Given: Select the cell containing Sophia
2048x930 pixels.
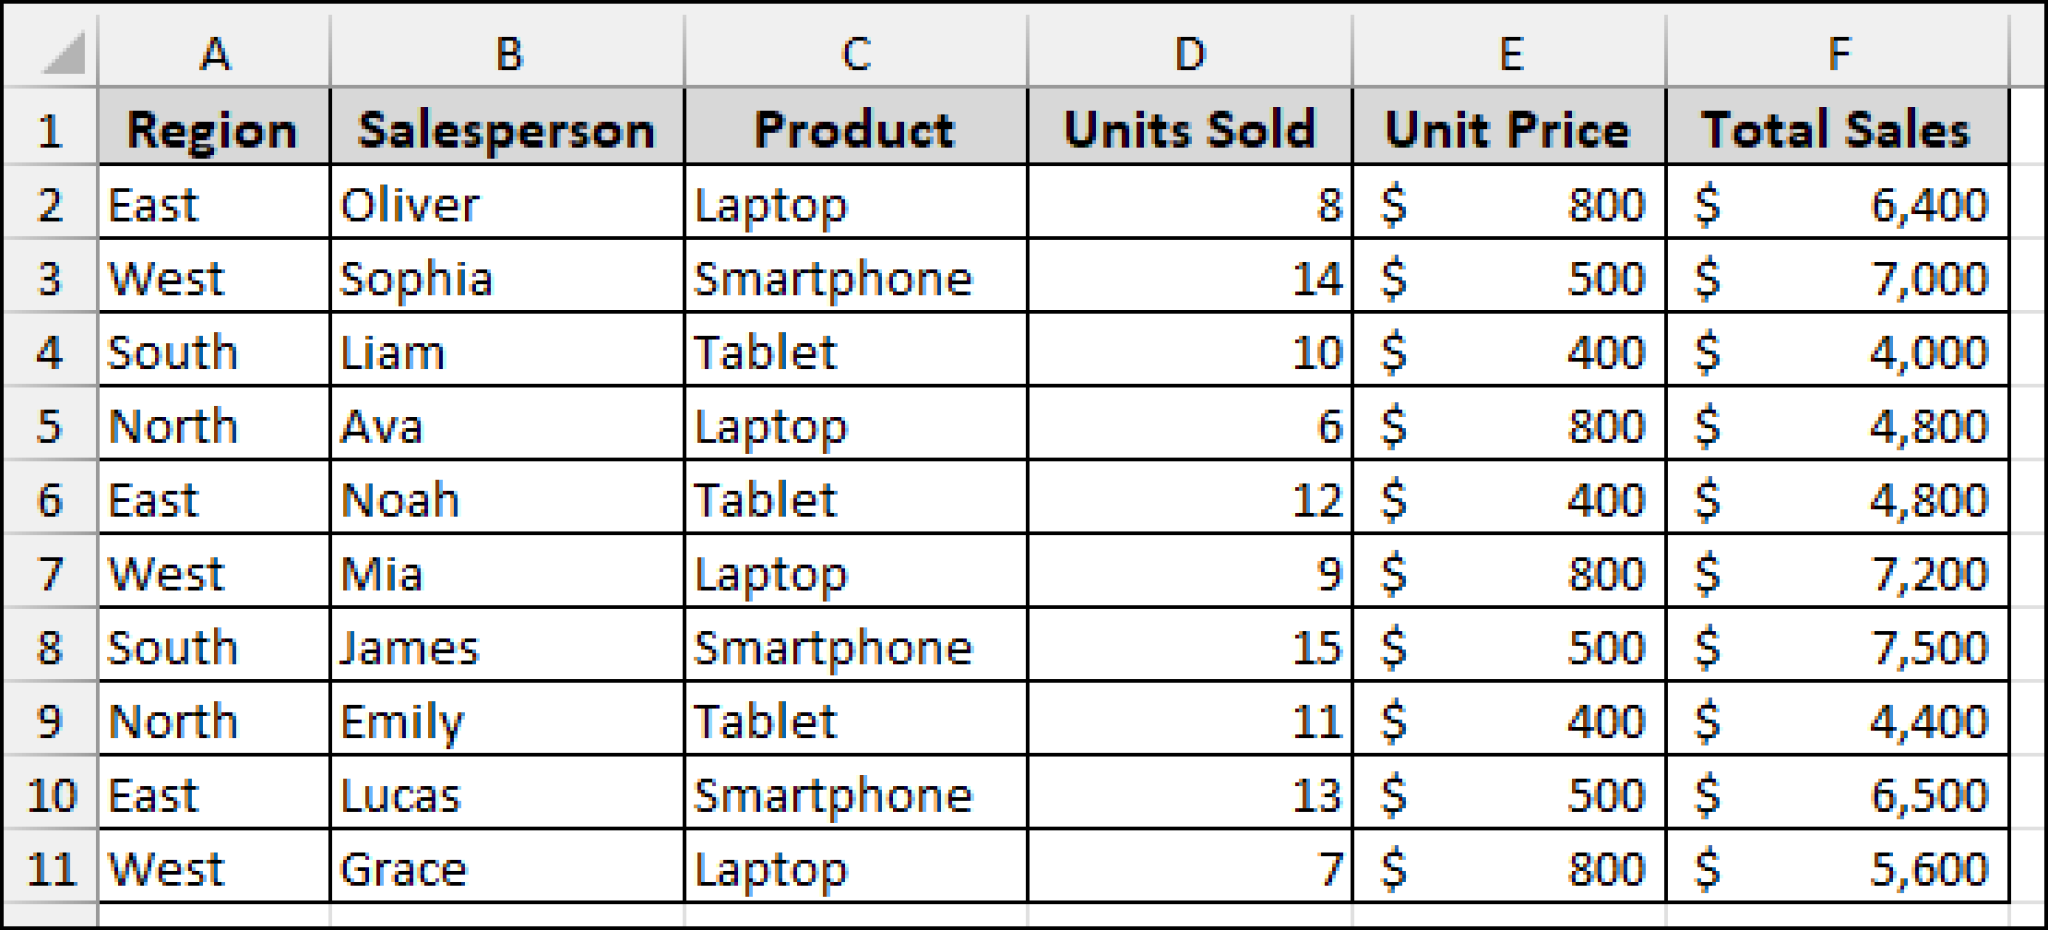Looking at the screenshot, I should pos(506,278).
